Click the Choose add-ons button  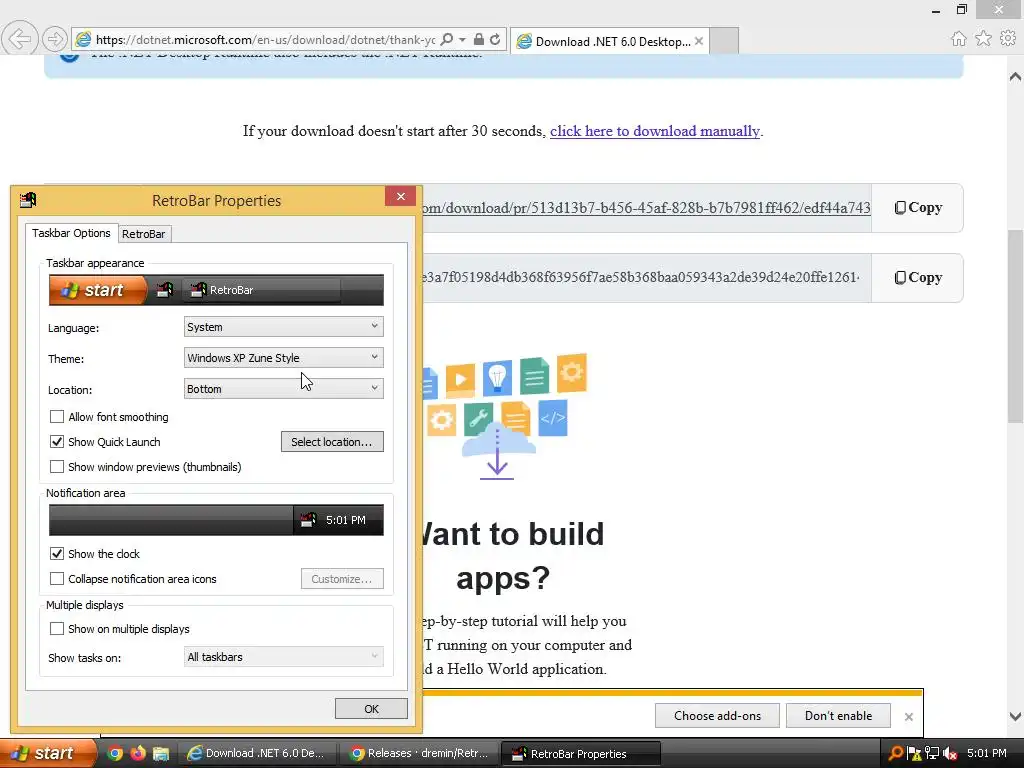(x=717, y=716)
